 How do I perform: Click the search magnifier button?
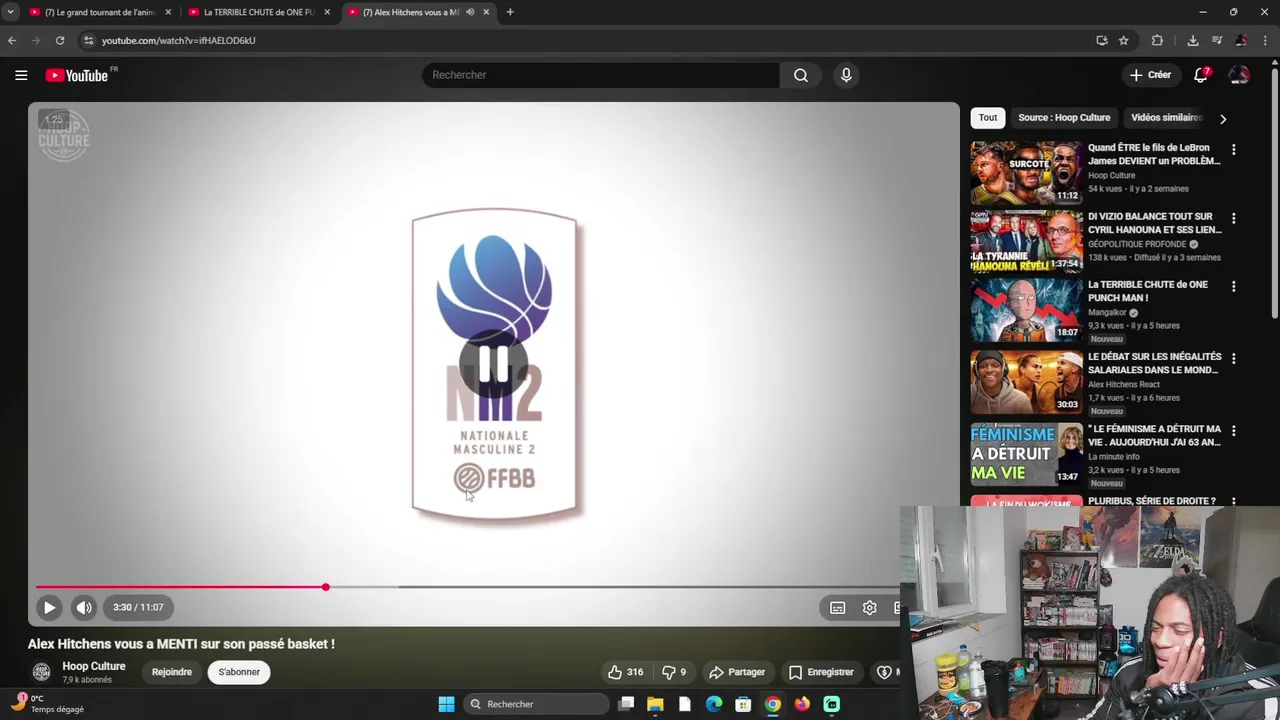click(x=801, y=75)
